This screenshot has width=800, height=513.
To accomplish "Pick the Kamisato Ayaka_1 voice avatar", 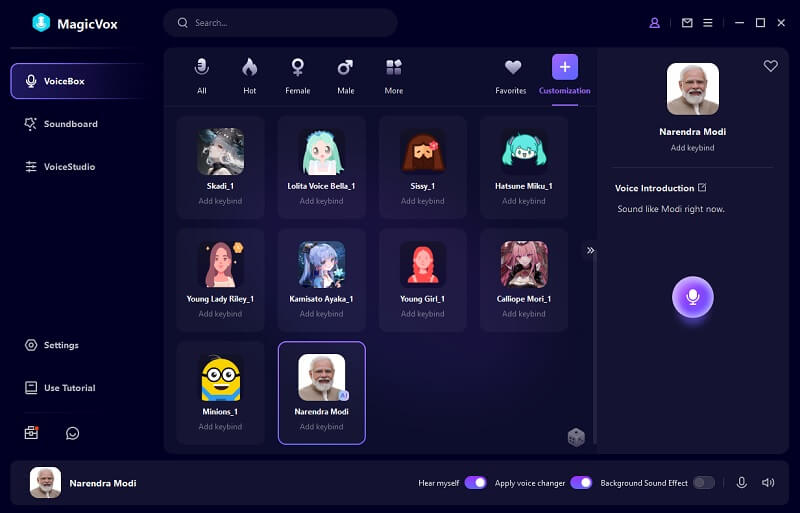I will point(321,264).
